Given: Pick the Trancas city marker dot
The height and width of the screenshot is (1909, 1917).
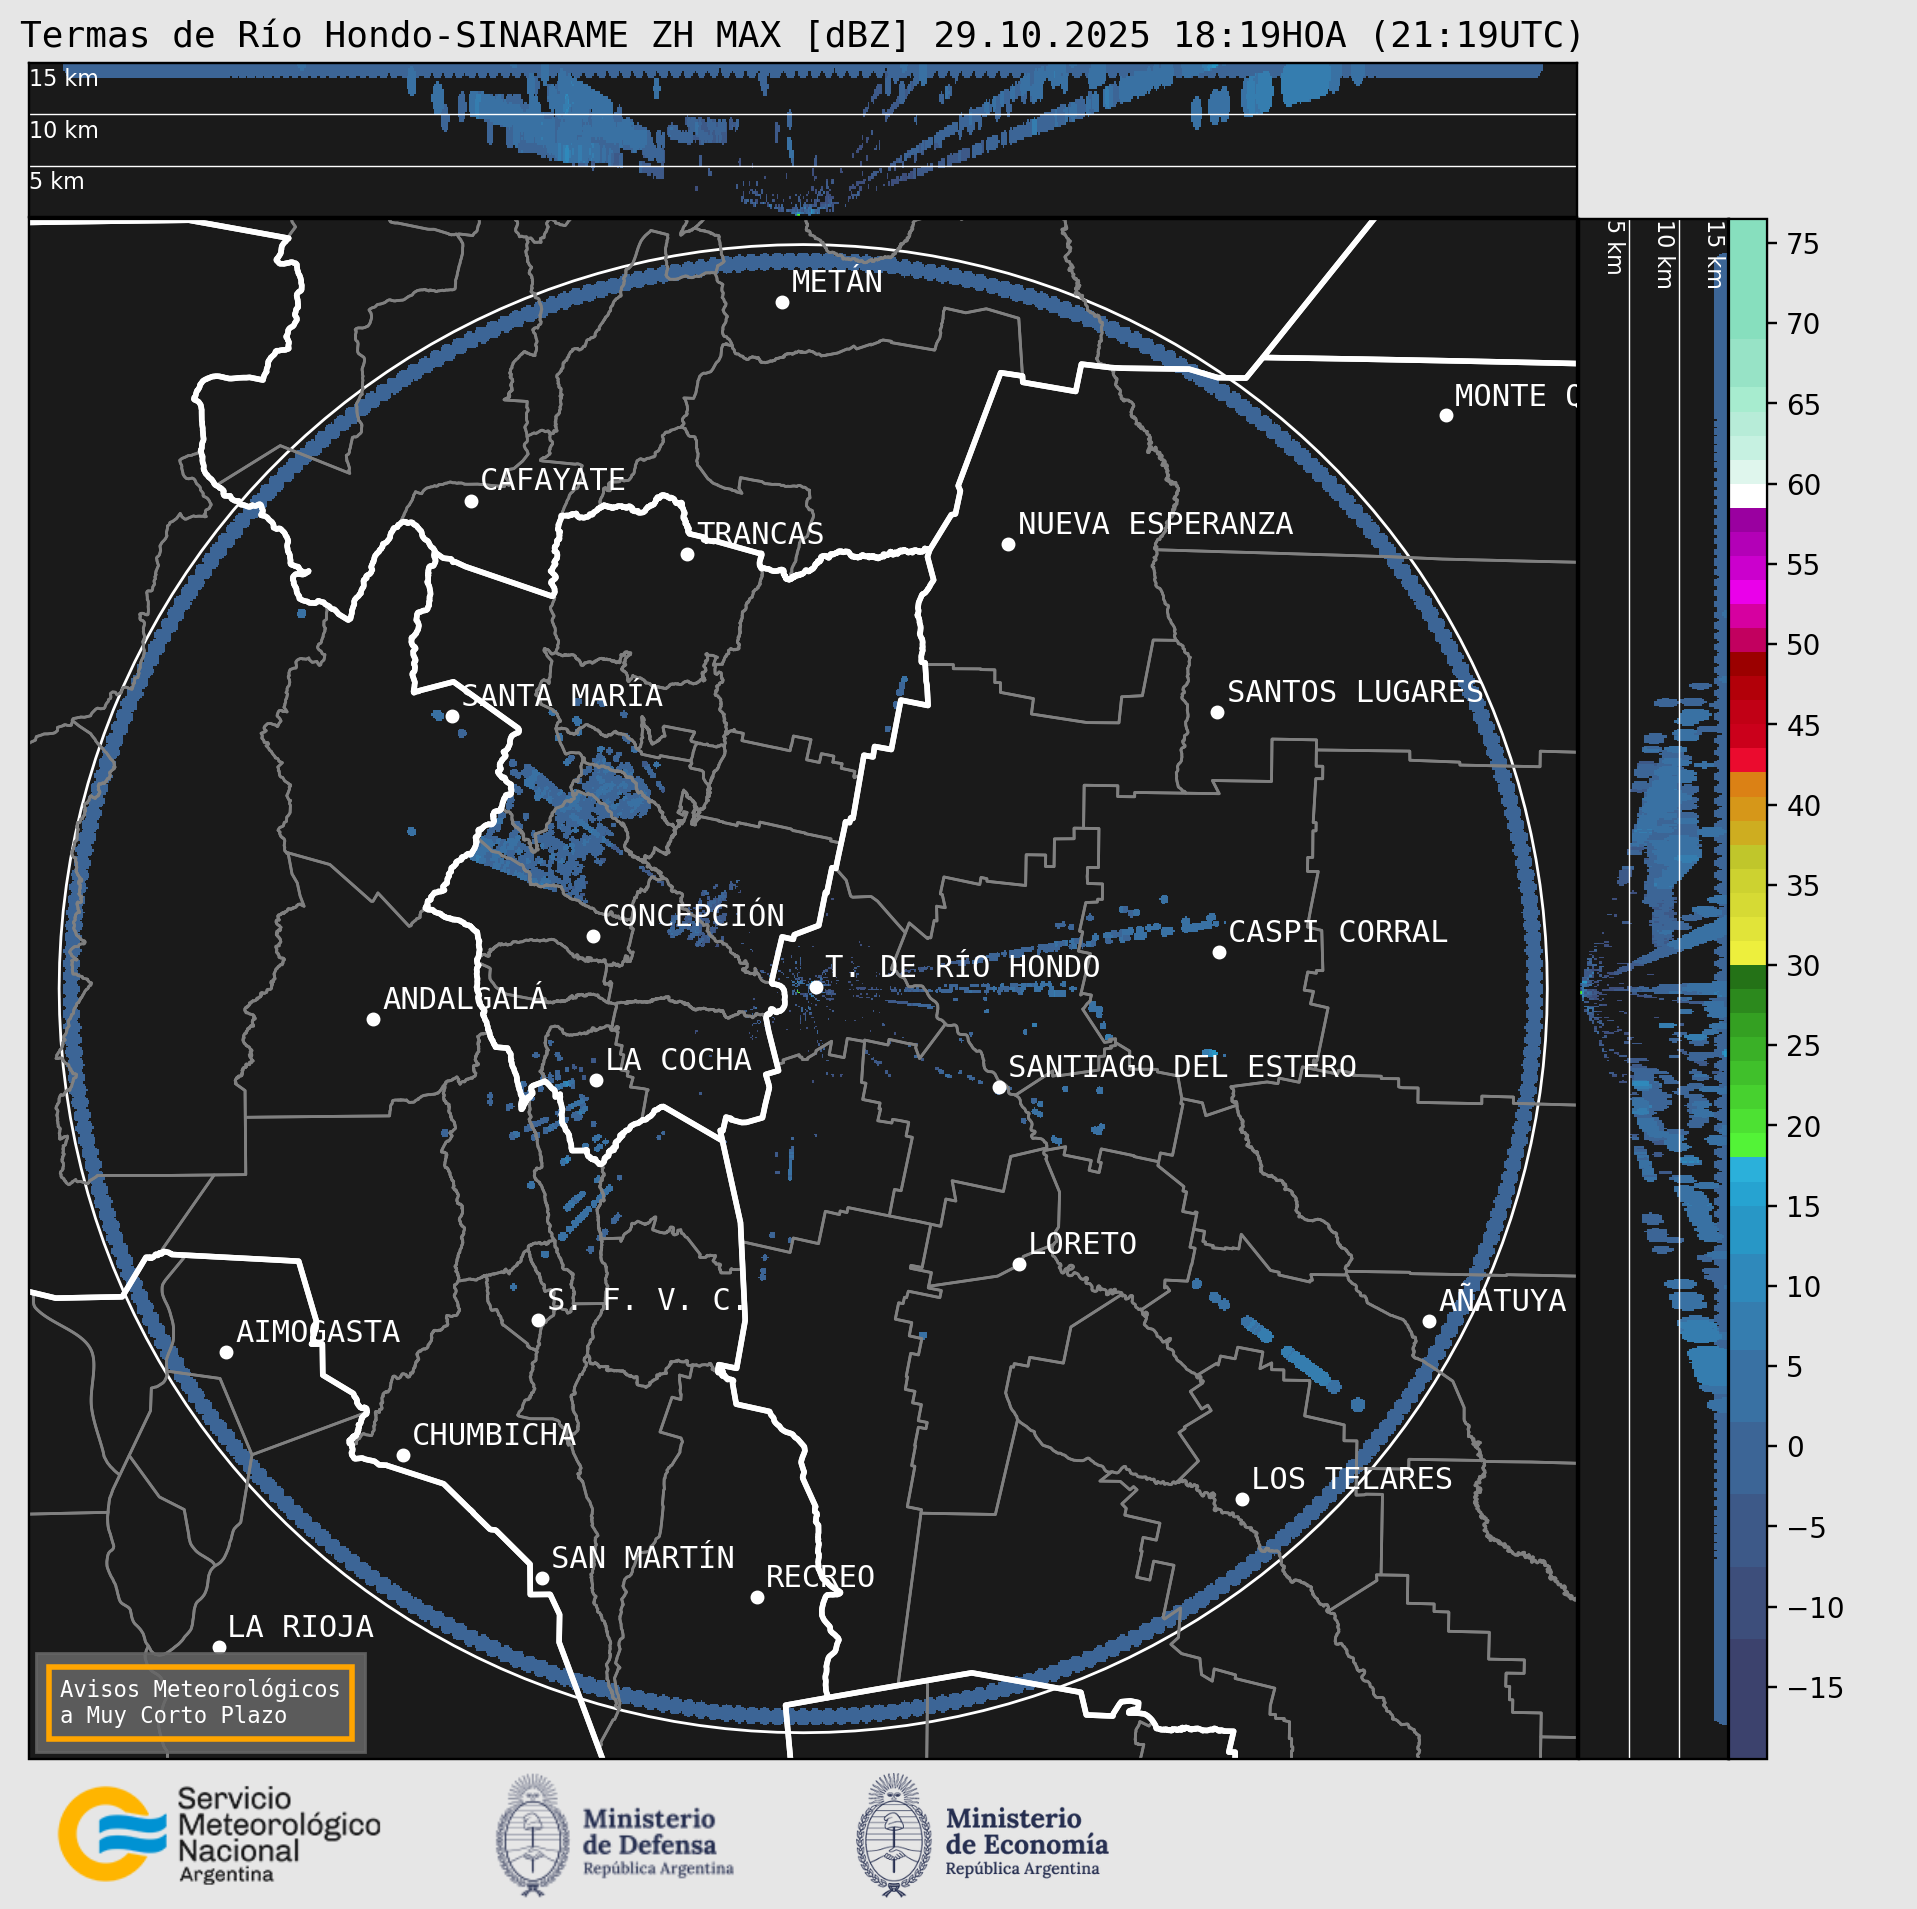Looking at the screenshot, I should click(687, 554).
